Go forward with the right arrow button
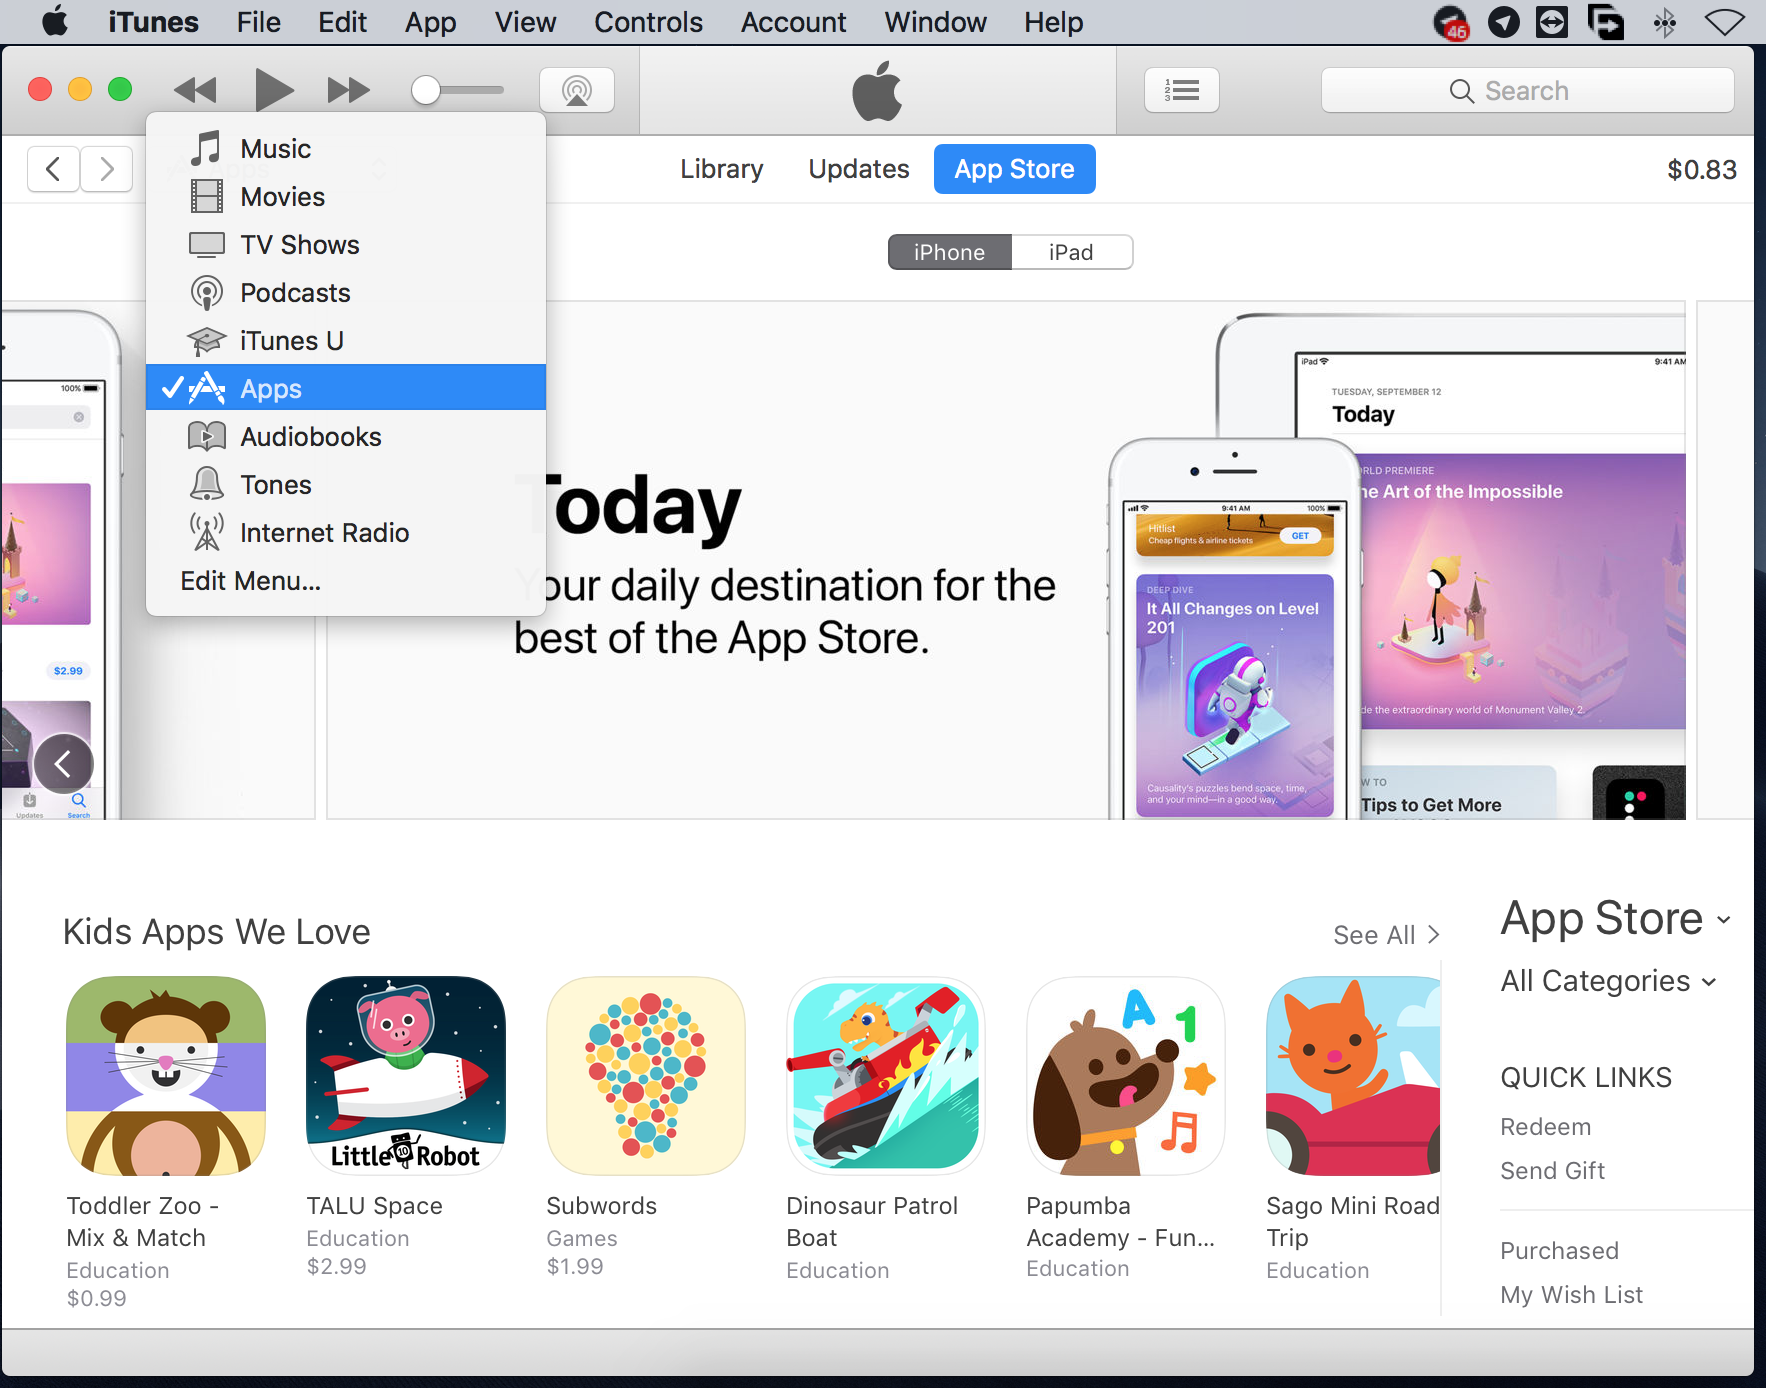The width and height of the screenshot is (1766, 1388). [x=106, y=169]
